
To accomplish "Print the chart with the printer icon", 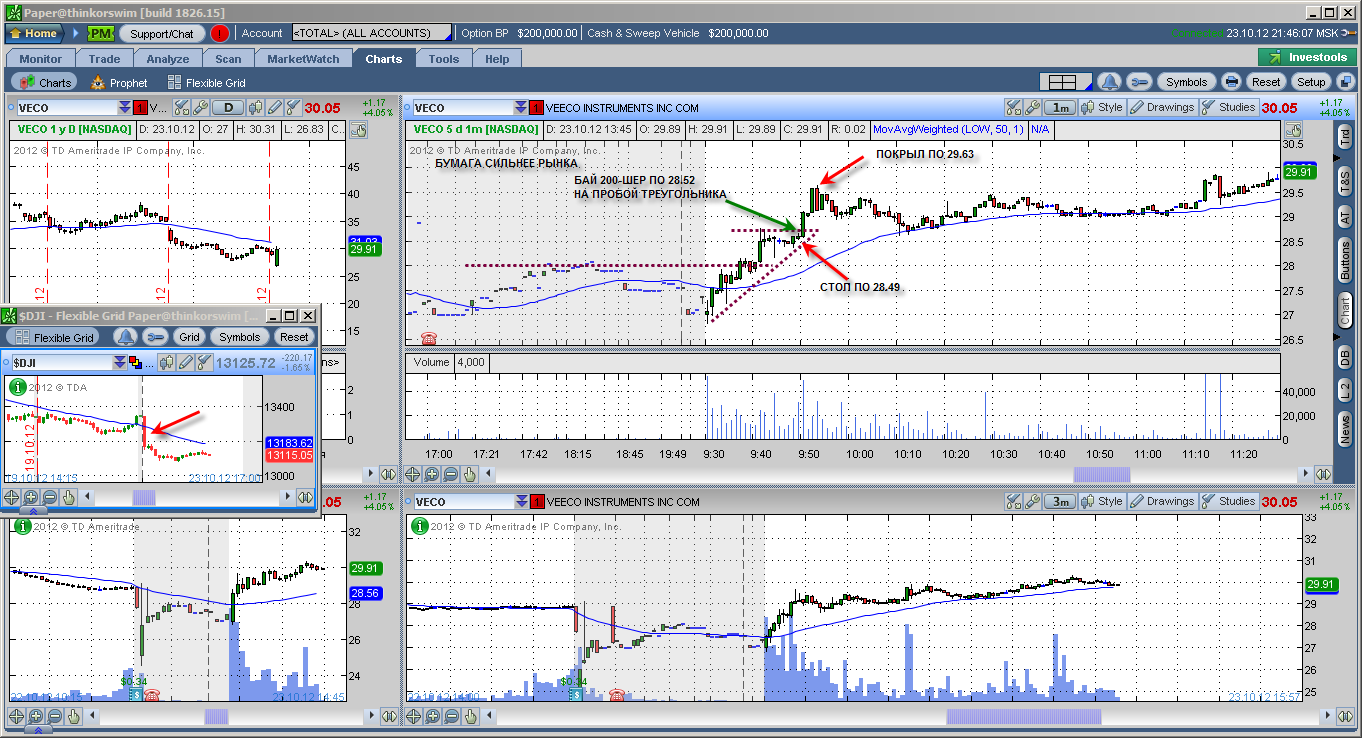I will click(x=1231, y=82).
